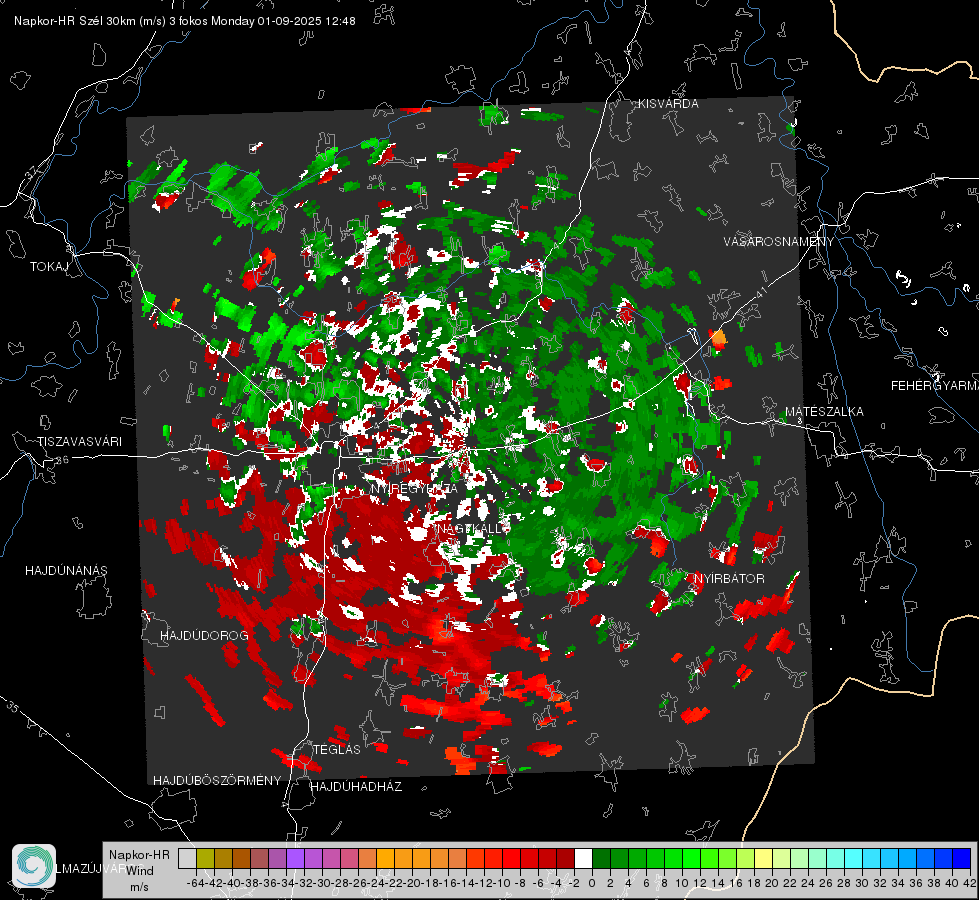
Task: Select the 'Wind' legend label
Action: (140, 871)
